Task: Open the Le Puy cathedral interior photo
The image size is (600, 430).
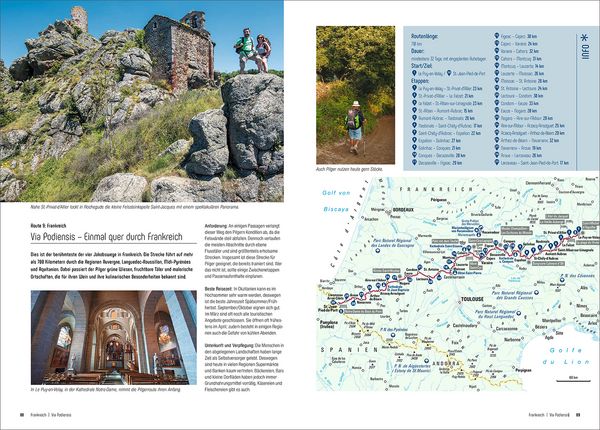Action: pyautogui.click(x=114, y=337)
